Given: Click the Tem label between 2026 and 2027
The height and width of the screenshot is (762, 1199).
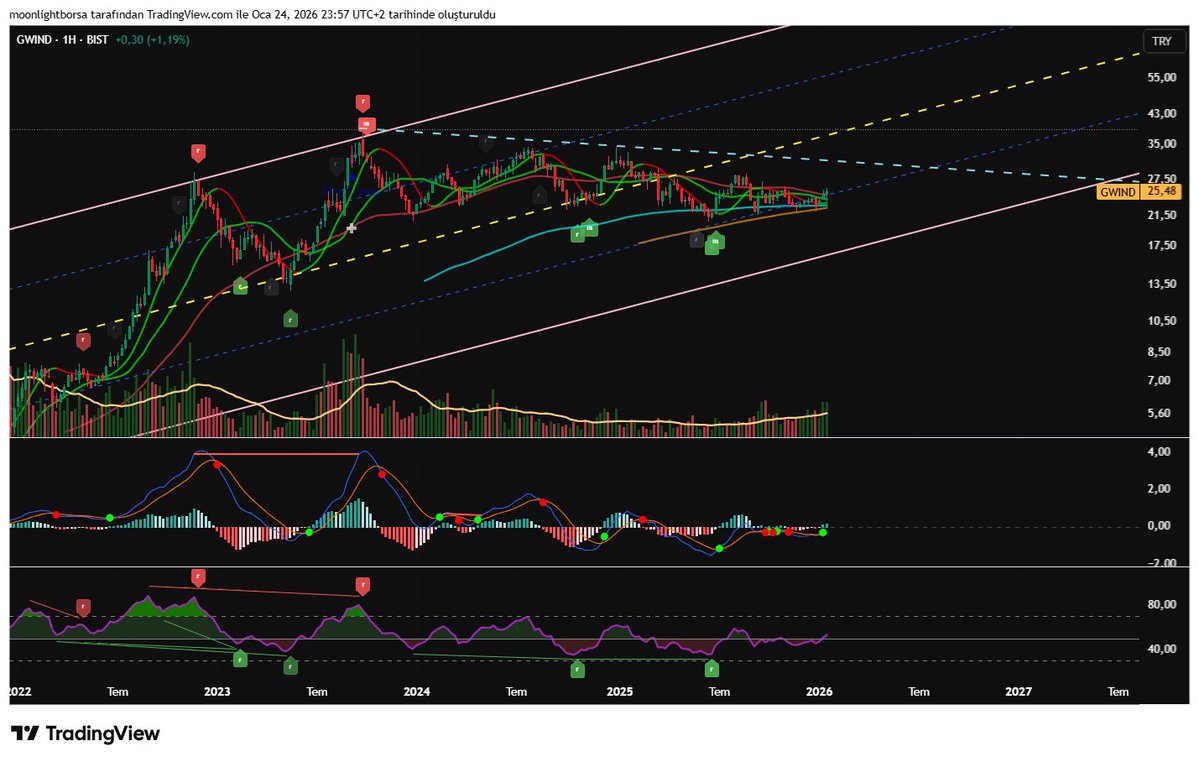Looking at the screenshot, I should pyautogui.click(x=919, y=692).
